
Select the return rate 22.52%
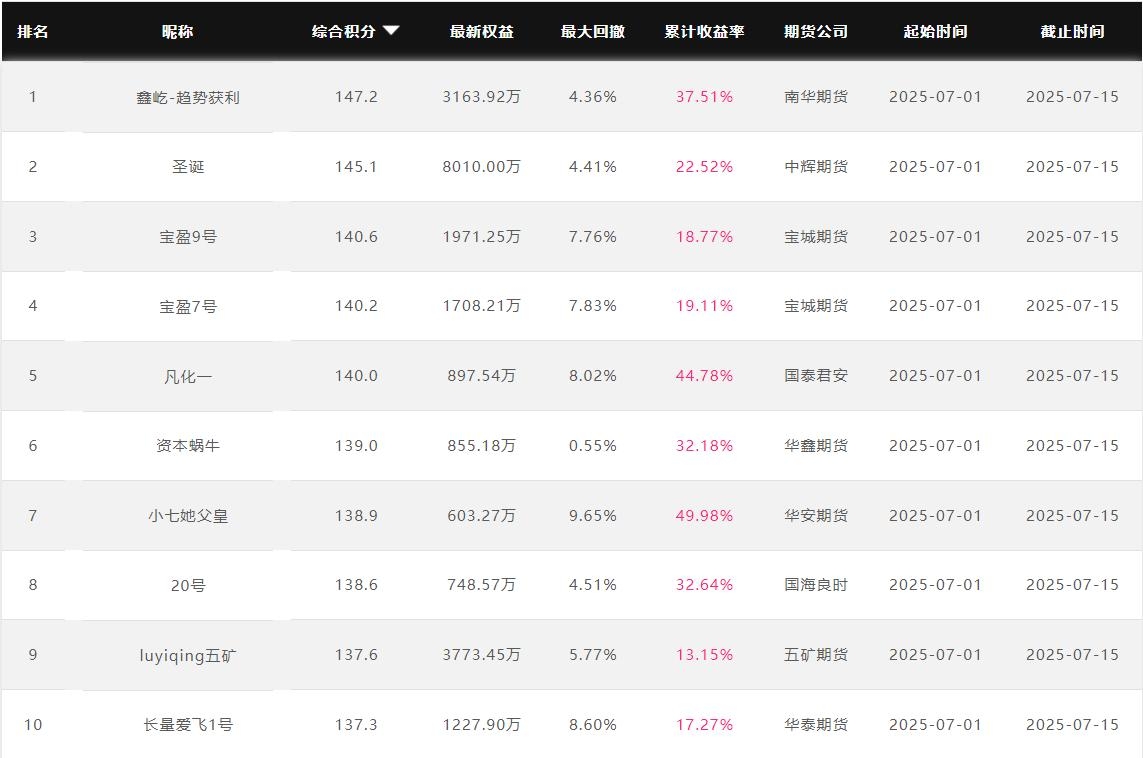point(704,167)
